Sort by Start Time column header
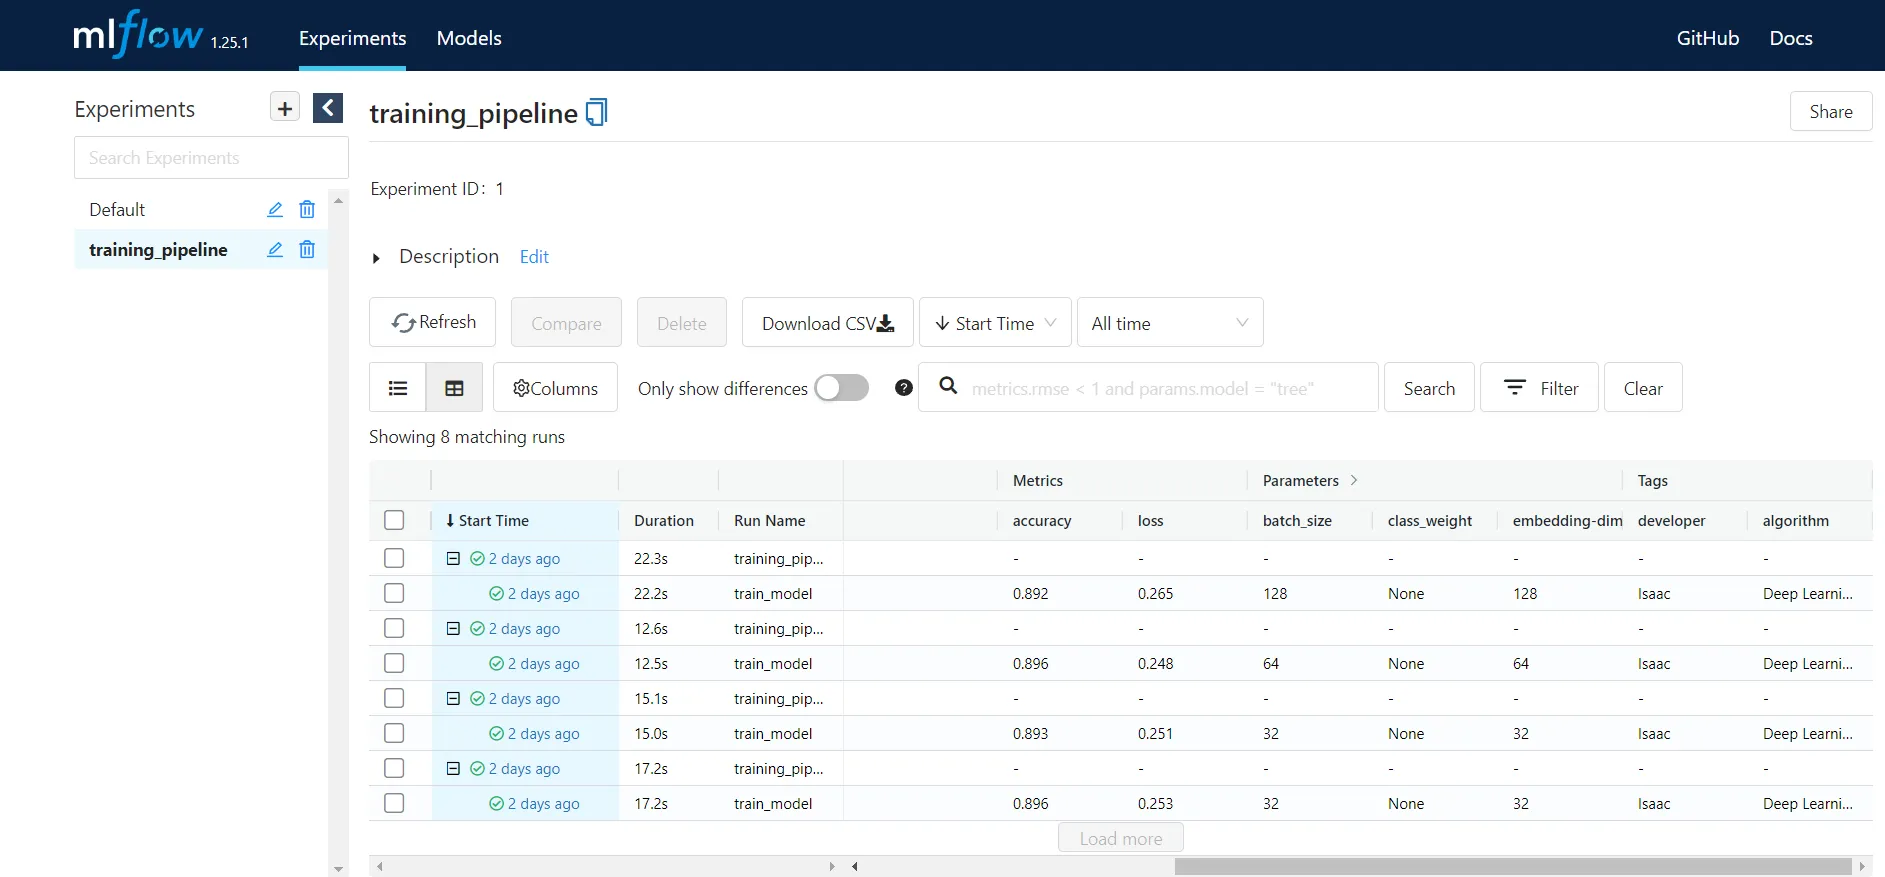Viewport: 1885px width, 877px height. pyautogui.click(x=525, y=520)
